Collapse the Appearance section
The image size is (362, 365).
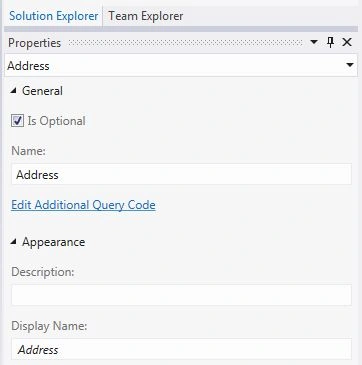coord(13,242)
